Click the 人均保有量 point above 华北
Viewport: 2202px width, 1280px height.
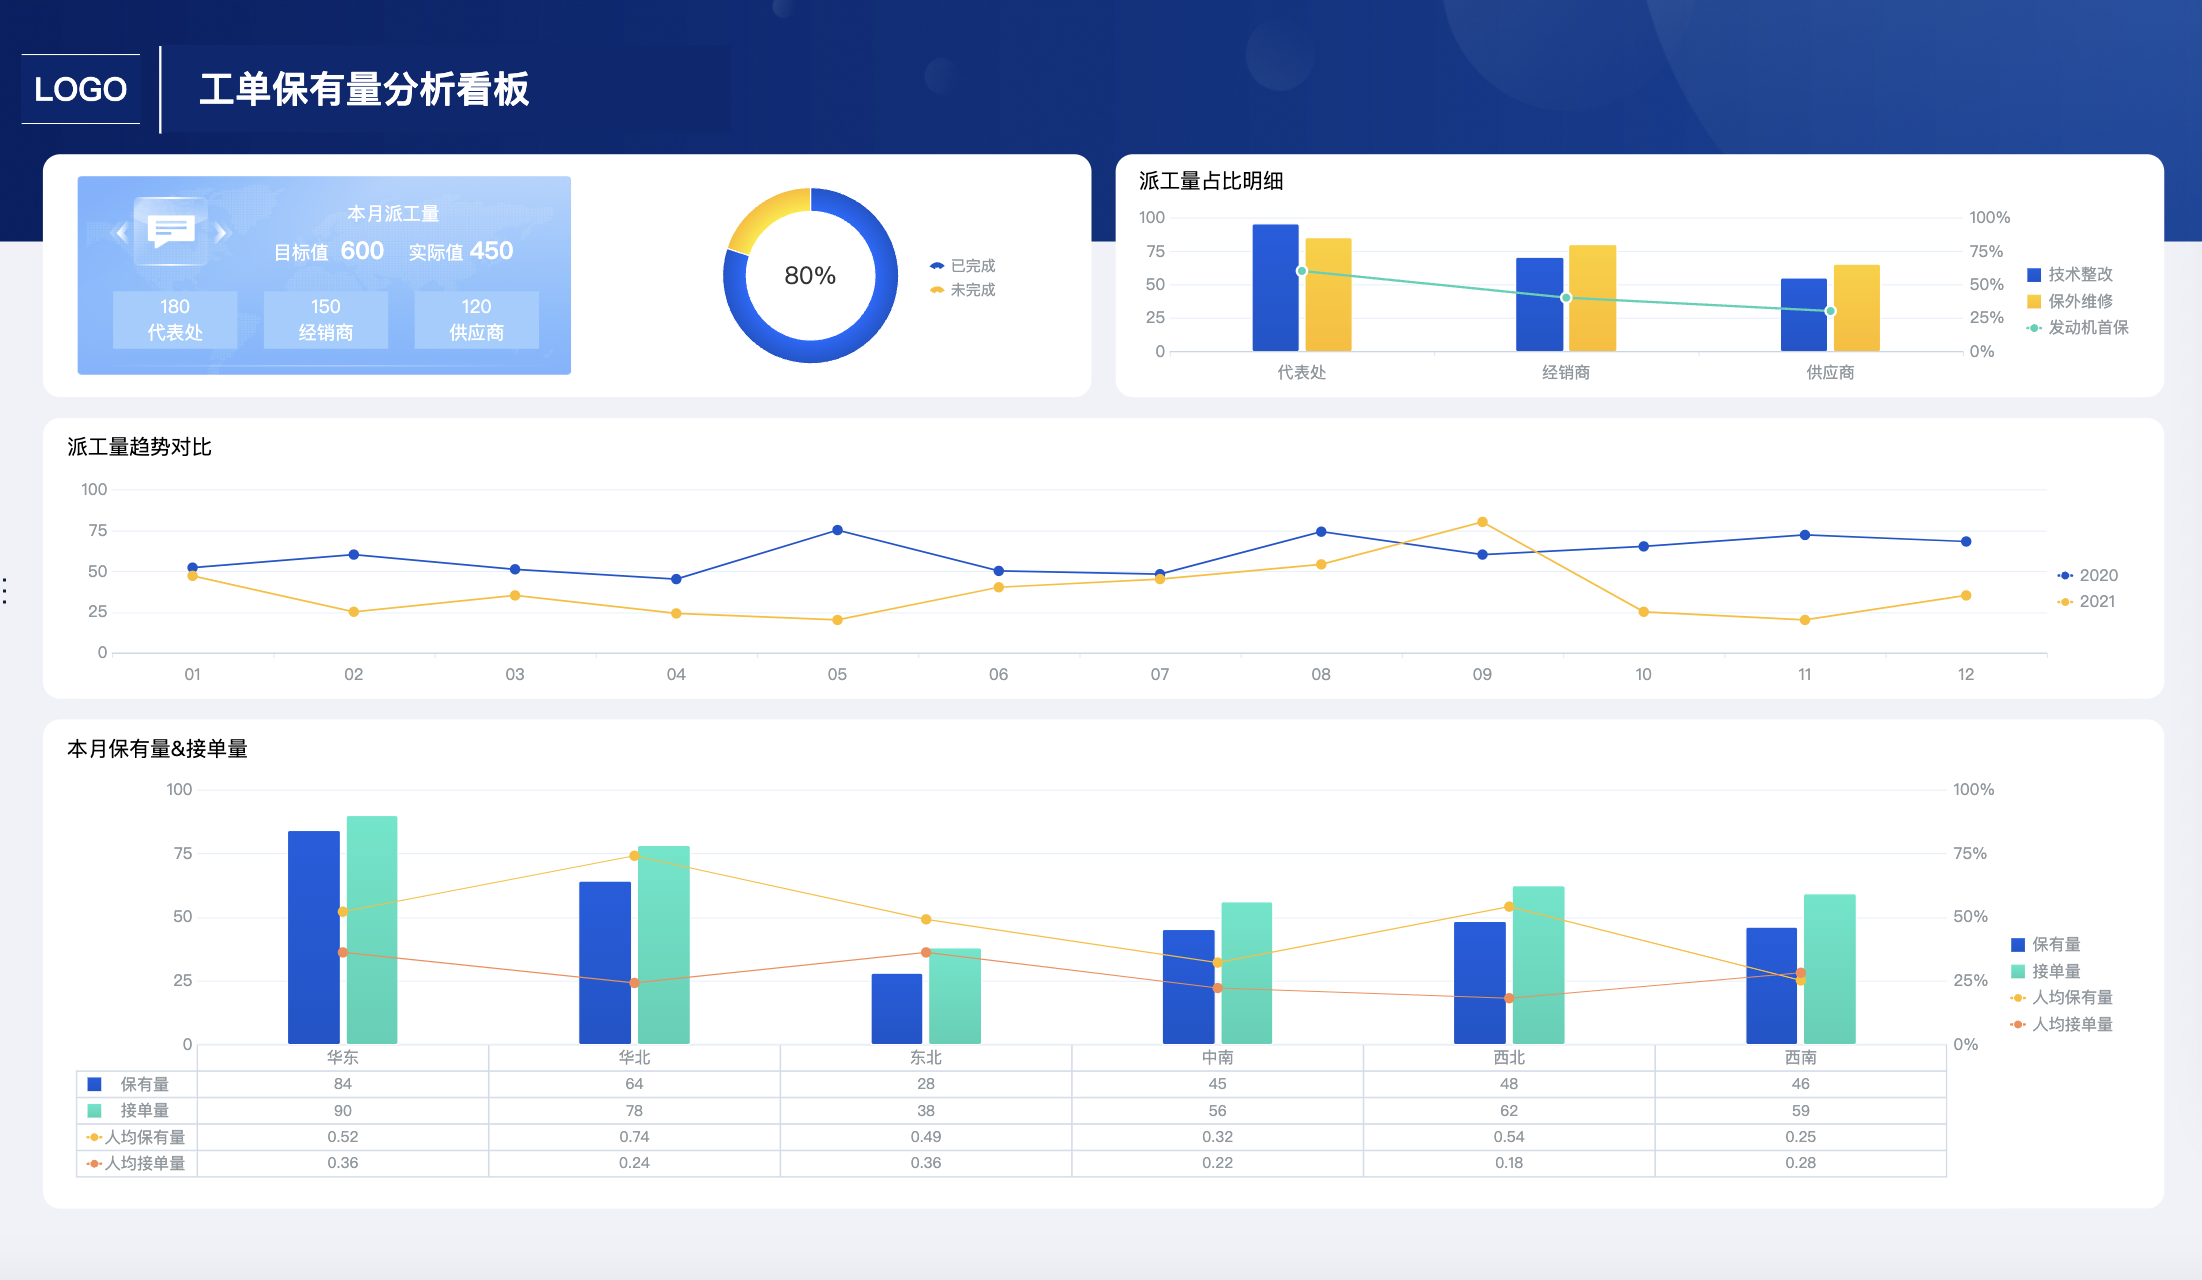(x=634, y=856)
